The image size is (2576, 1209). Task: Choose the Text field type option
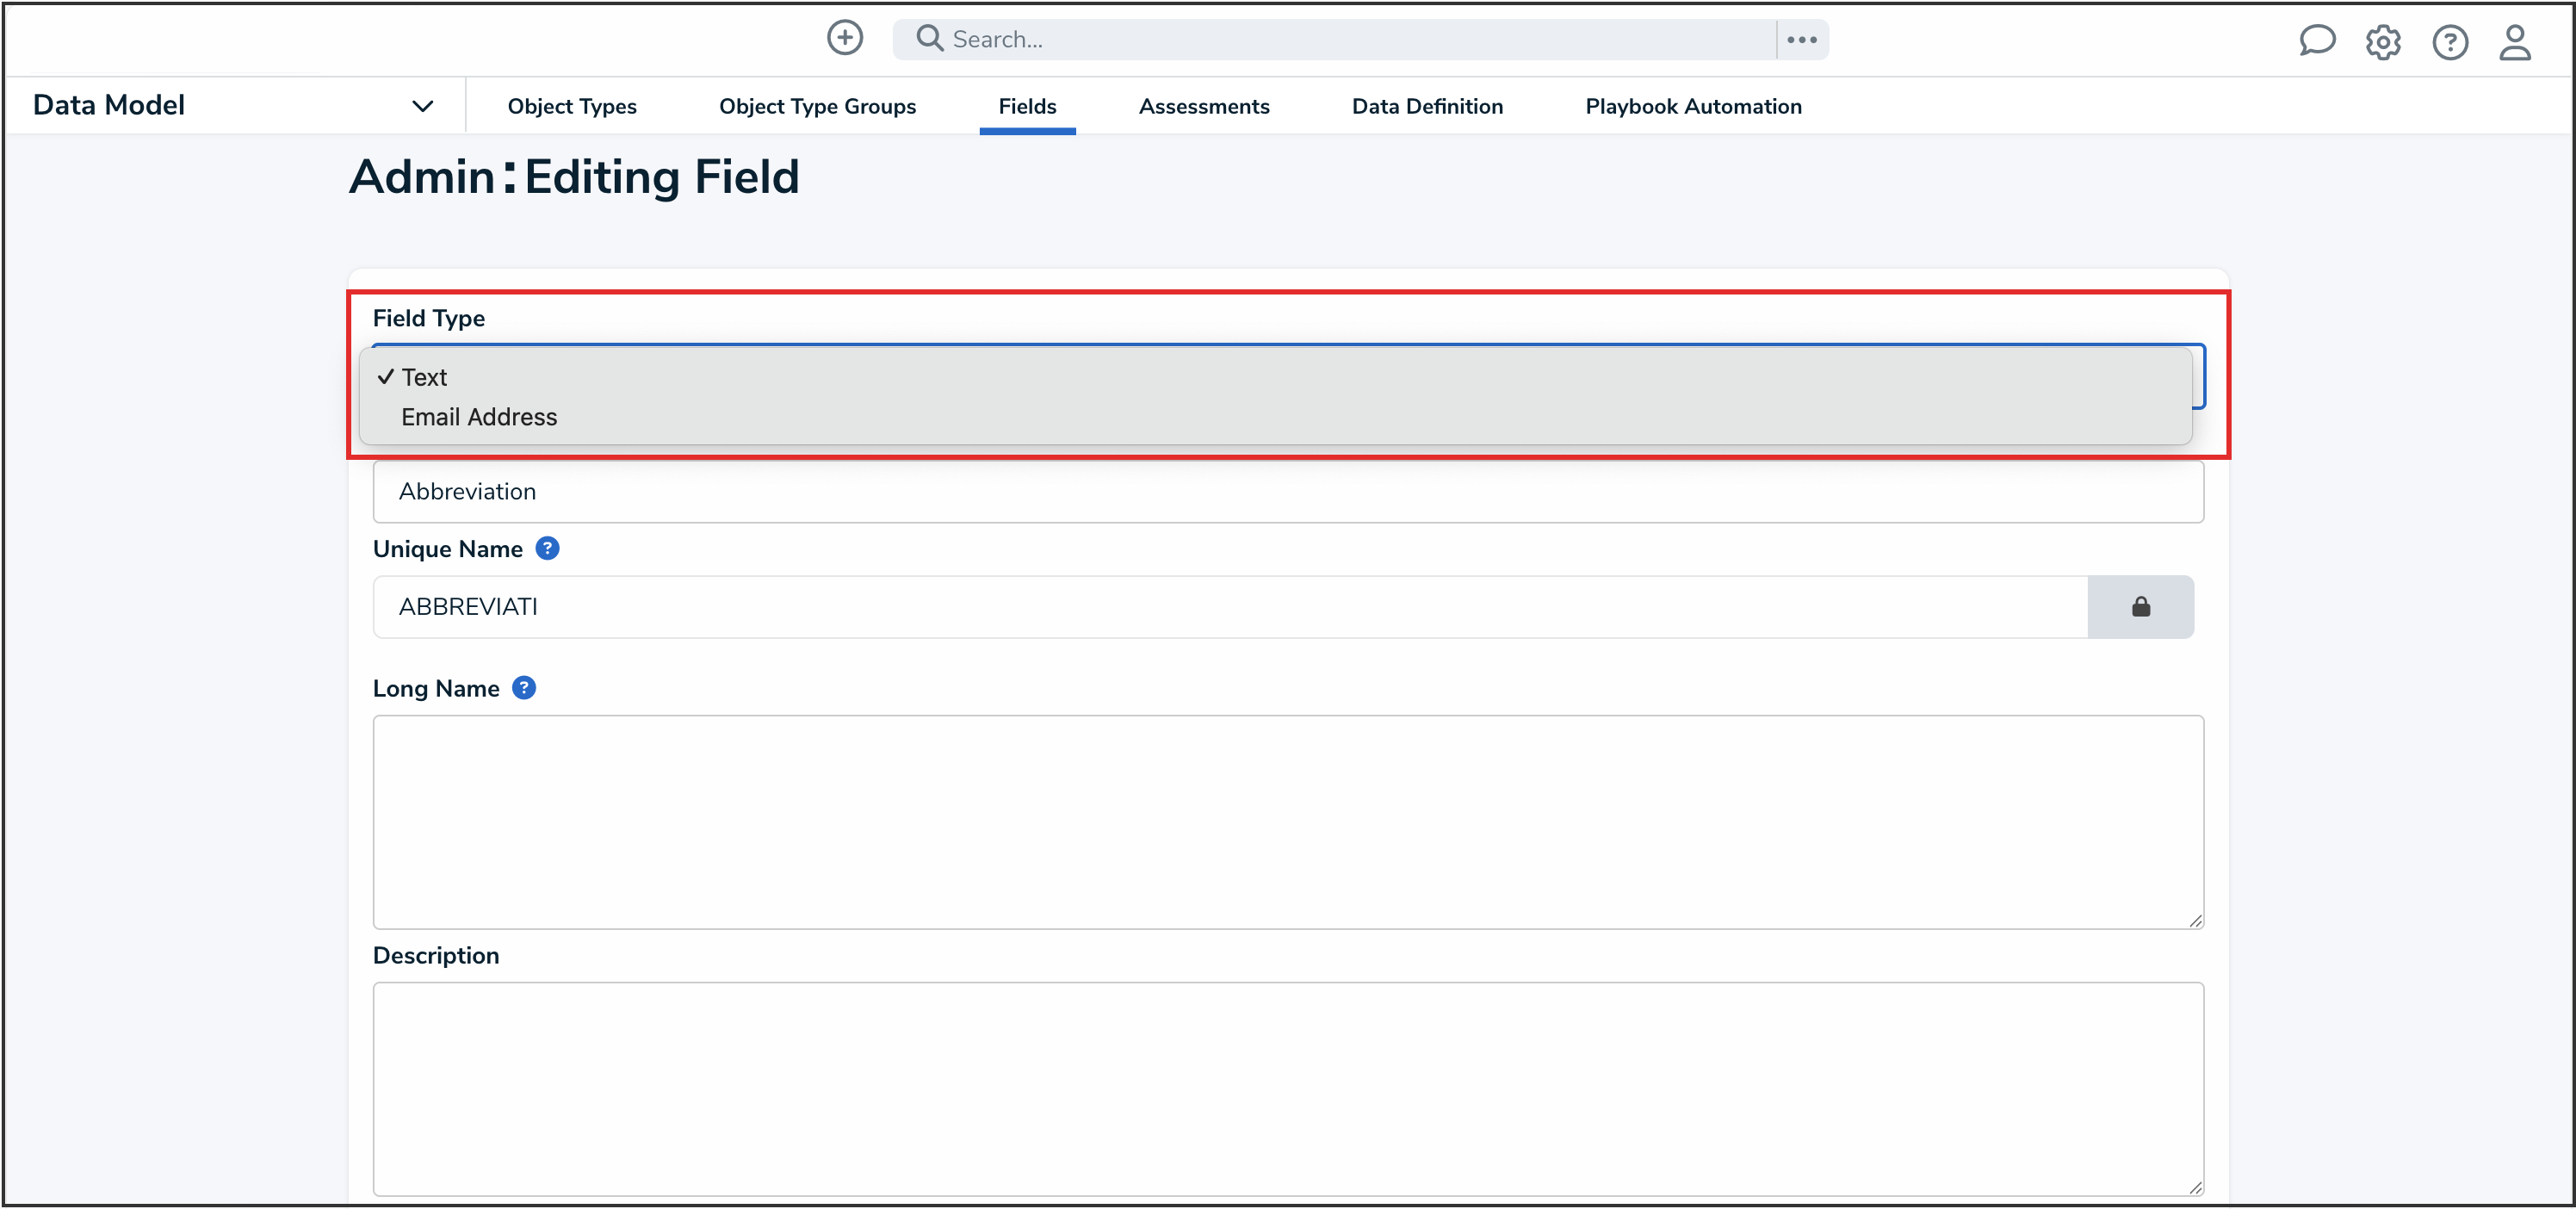pos(424,377)
